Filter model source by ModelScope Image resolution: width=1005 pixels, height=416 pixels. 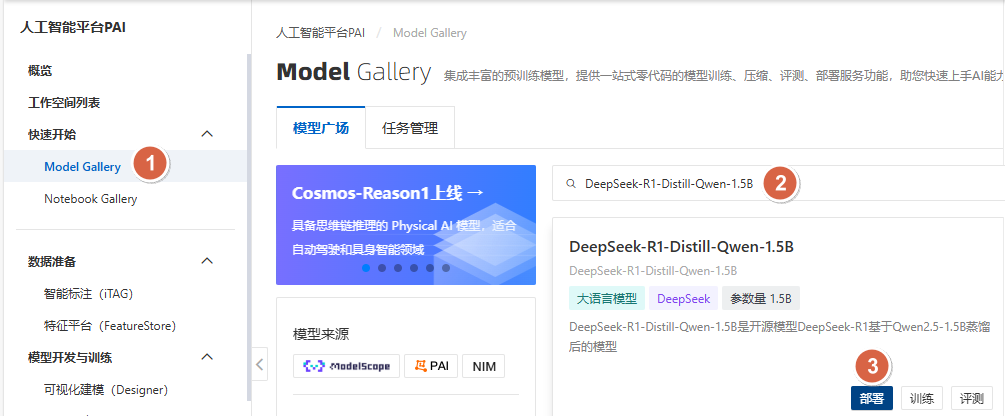coord(346,366)
